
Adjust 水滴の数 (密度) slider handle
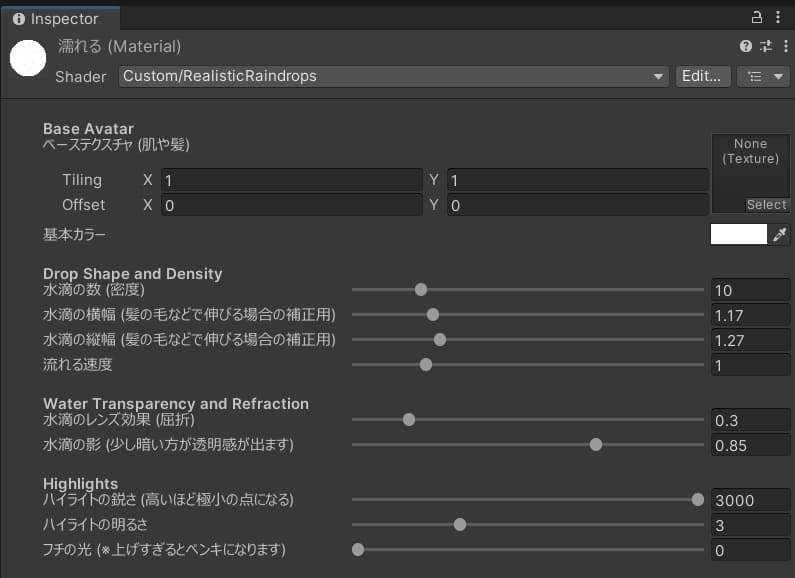[x=421, y=290]
